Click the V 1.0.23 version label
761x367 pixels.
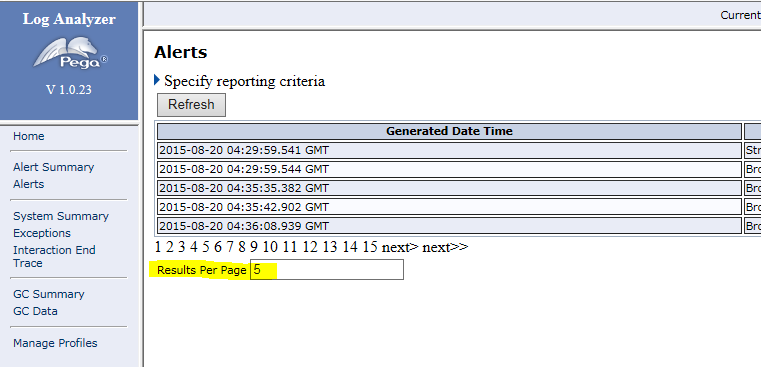69,90
